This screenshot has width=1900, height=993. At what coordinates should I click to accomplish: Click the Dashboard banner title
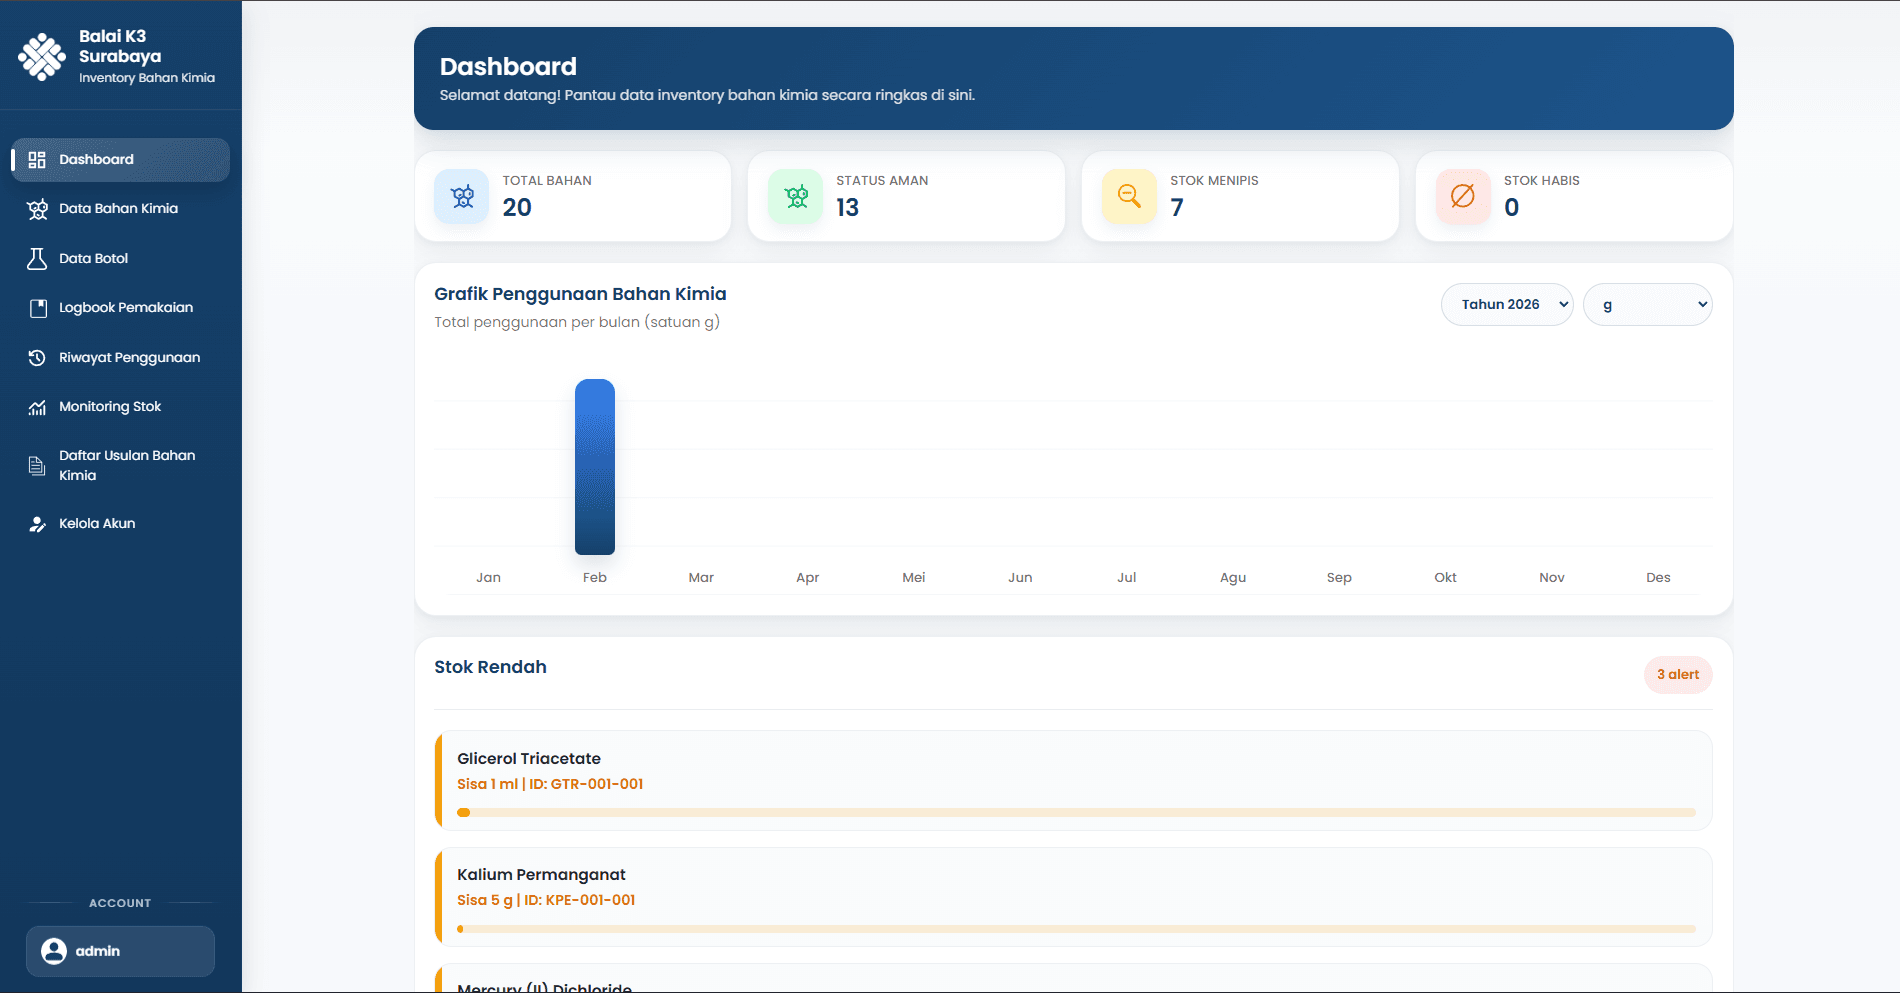pyautogui.click(x=508, y=67)
